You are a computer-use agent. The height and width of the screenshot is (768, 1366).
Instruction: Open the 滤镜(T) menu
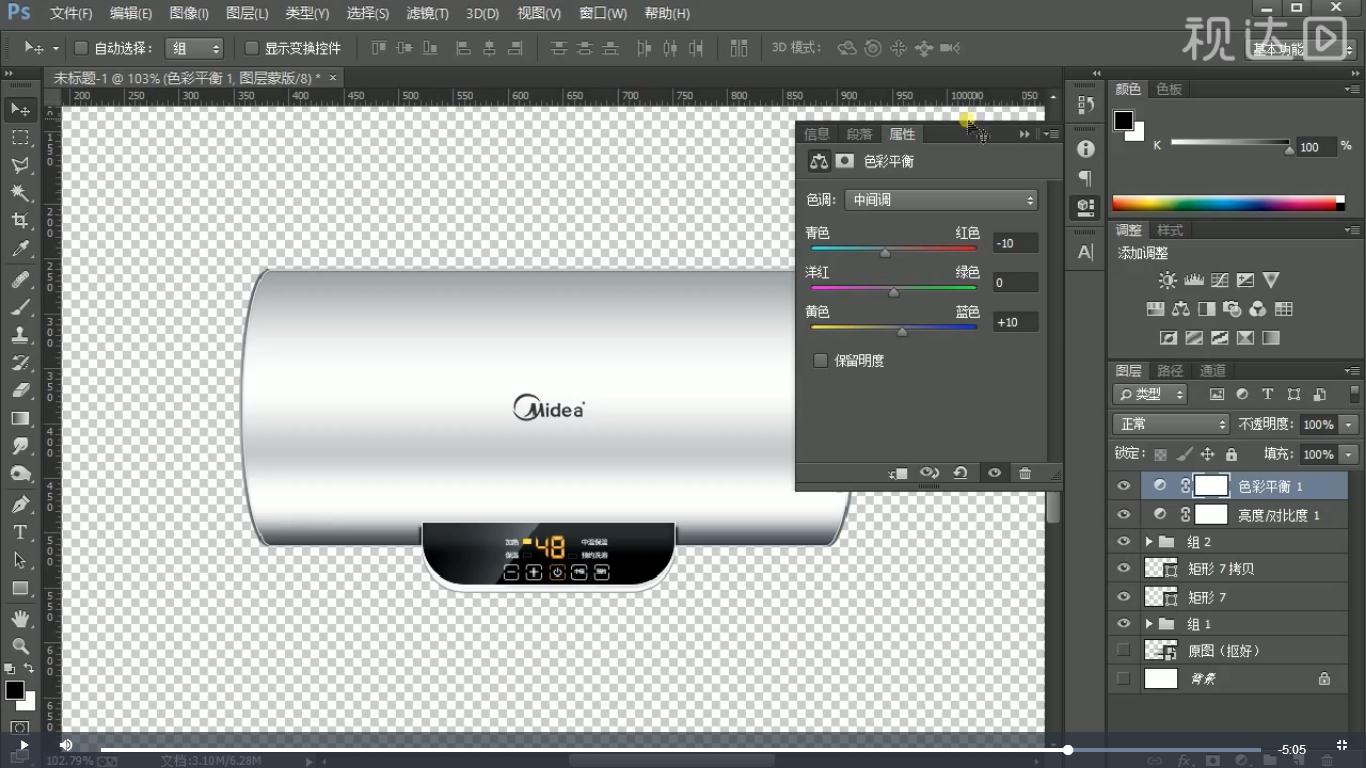click(427, 13)
